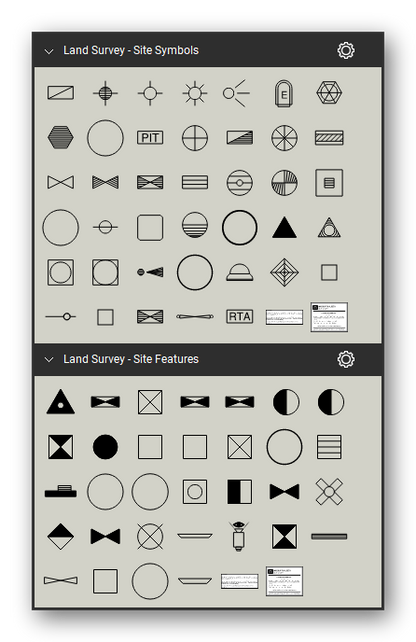The width and height of the screenshot is (416, 642).
Task: Select the circle with hatched opposite quadrants
Action: (x=284, y=183)
